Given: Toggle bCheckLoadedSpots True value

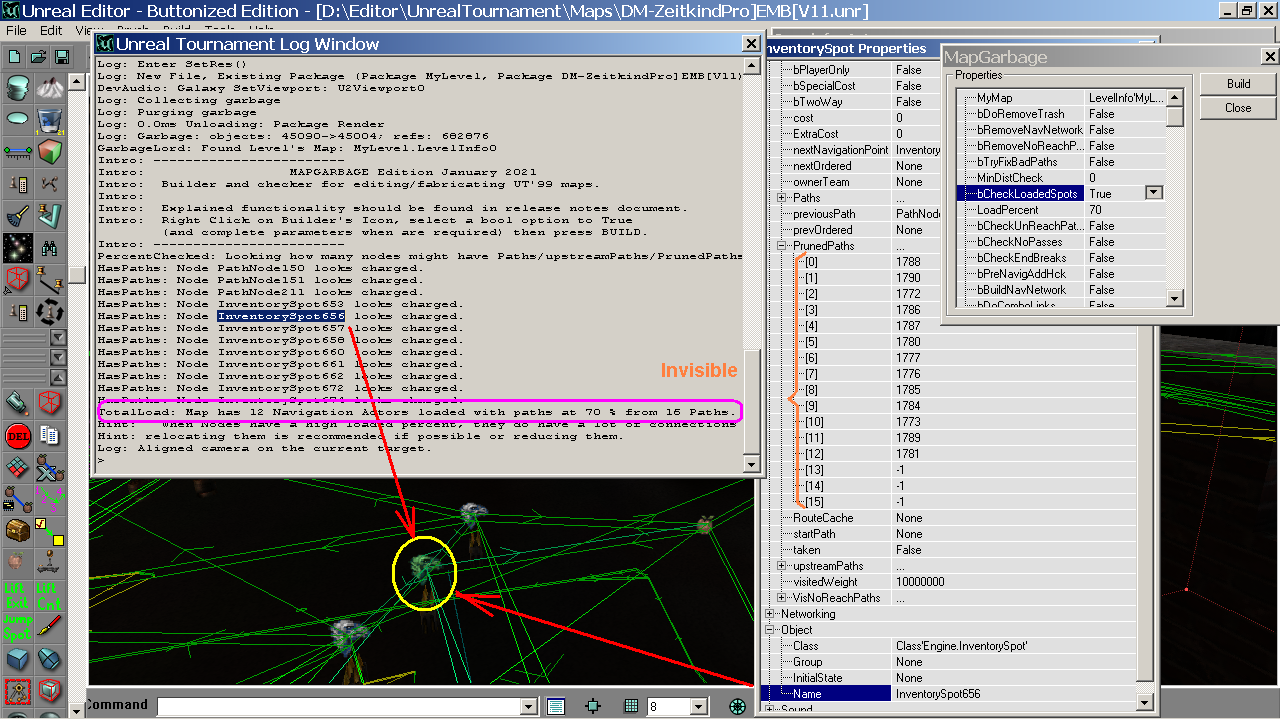Looking at the screenshot, I should point(1114,194).
